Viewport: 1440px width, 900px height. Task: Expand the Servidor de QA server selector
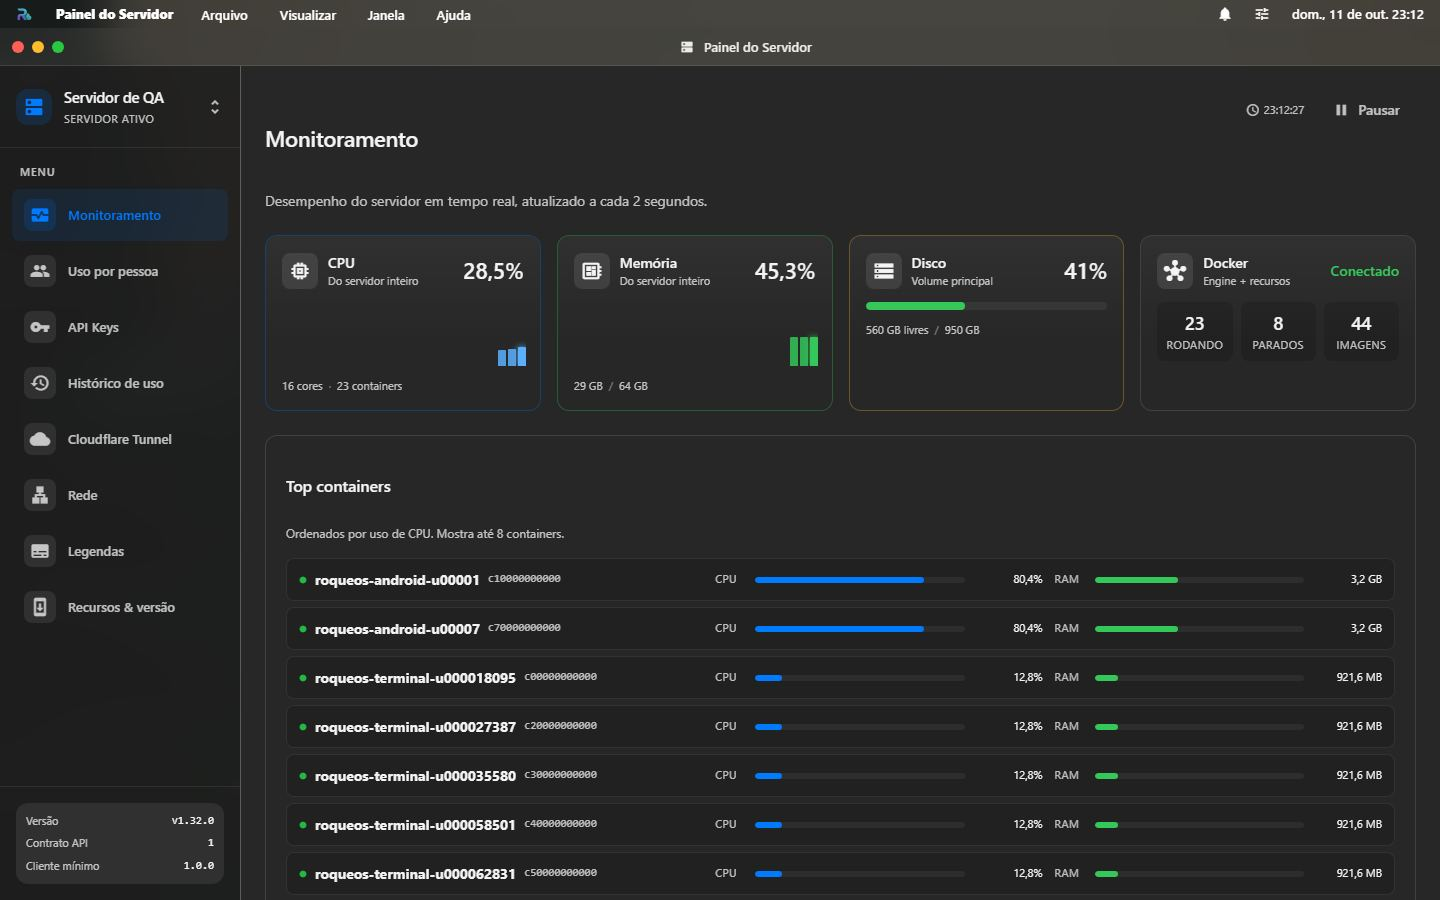click(x=215, y=107)
